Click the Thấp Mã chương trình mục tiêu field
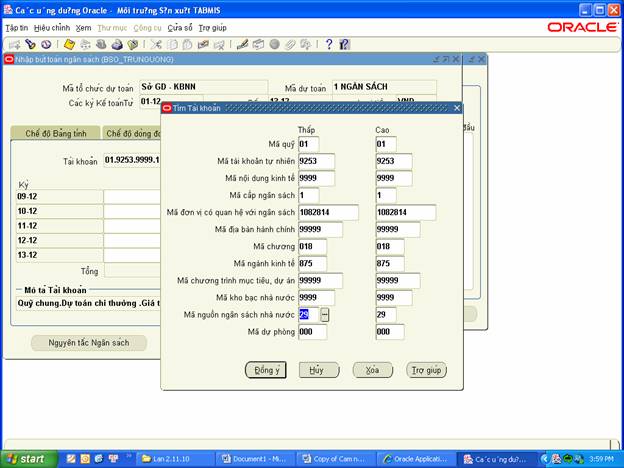Screen dimensions: 624x468 tap(320, 281)
